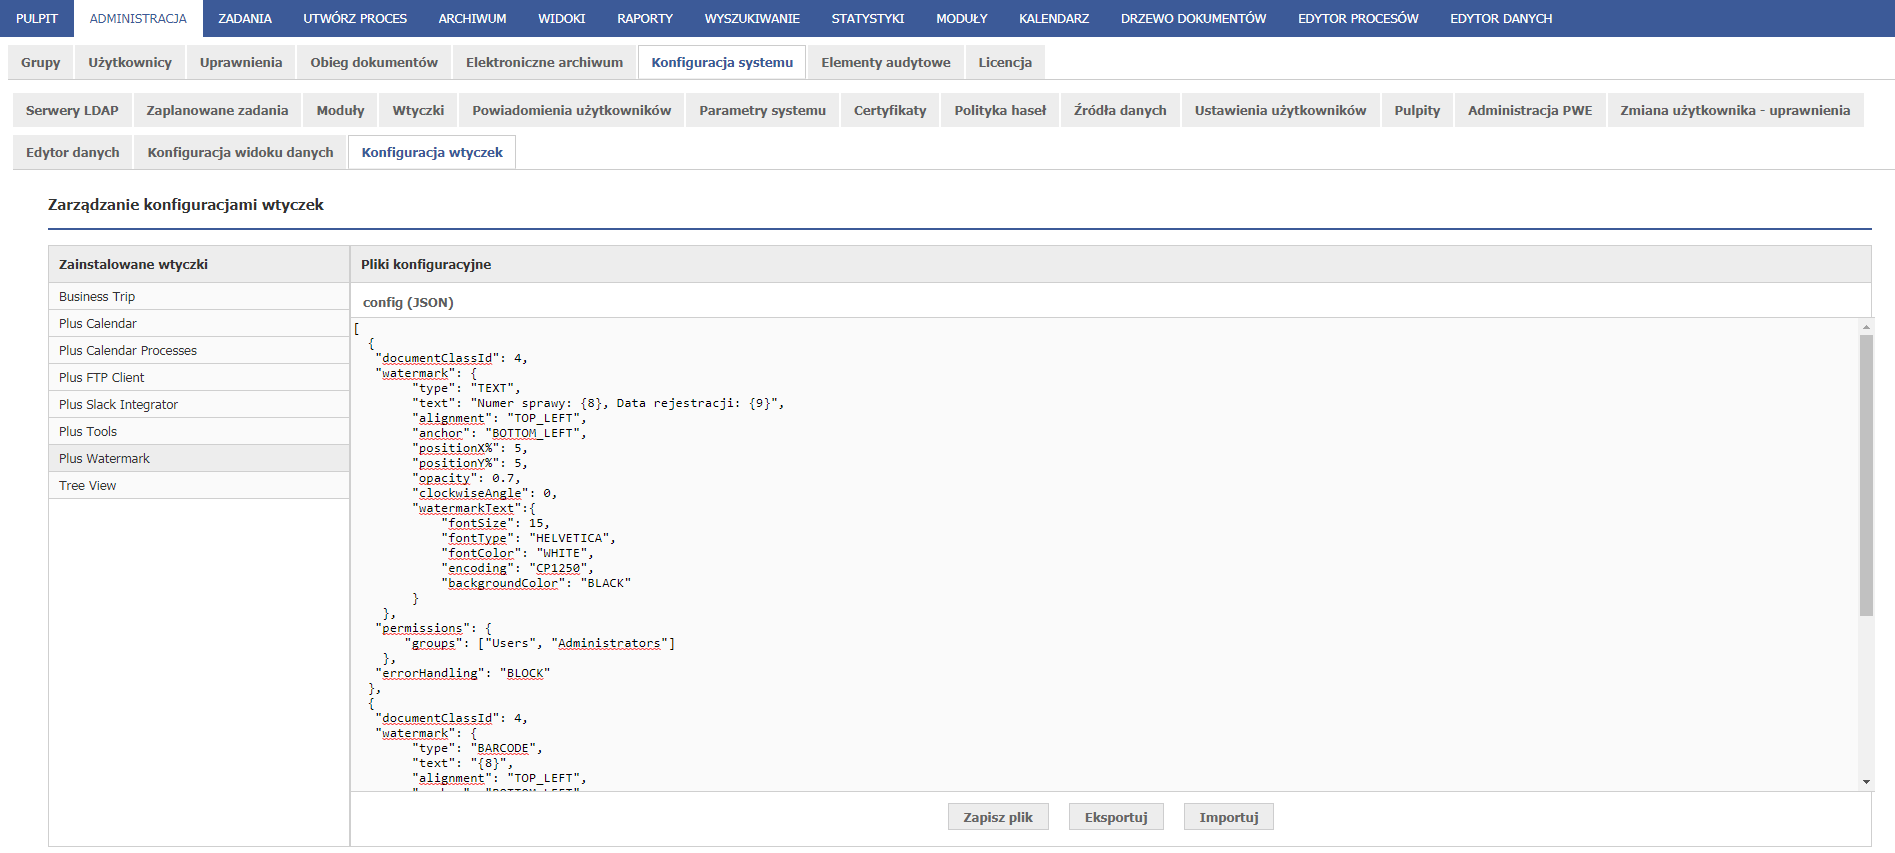The height and width of the screenshot is (853, 1895).
Task: Open the Licencja tab
Action: point(1004,62)
